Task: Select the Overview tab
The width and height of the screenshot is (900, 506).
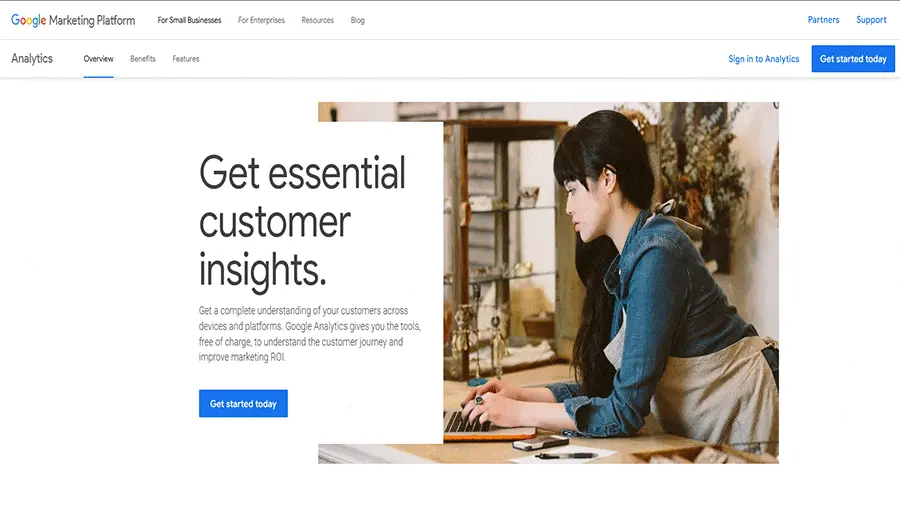Action: (98, 59)
